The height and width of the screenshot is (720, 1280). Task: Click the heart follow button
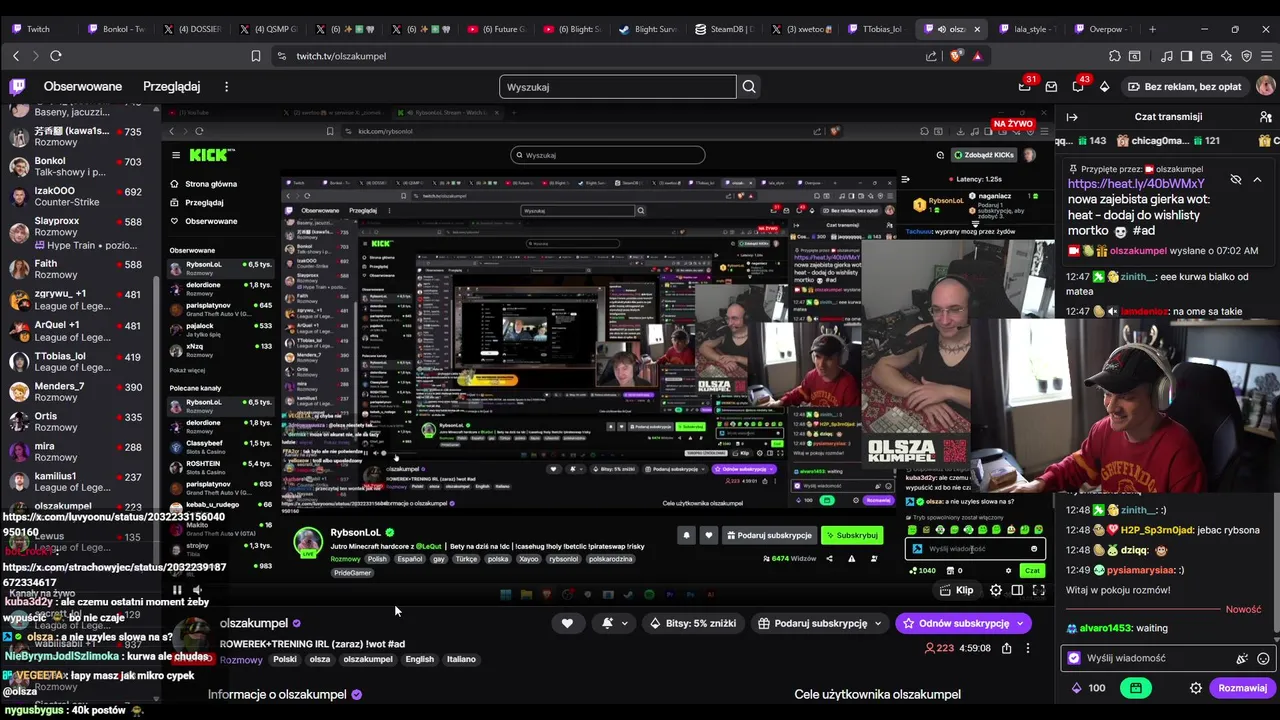point(567,623)
